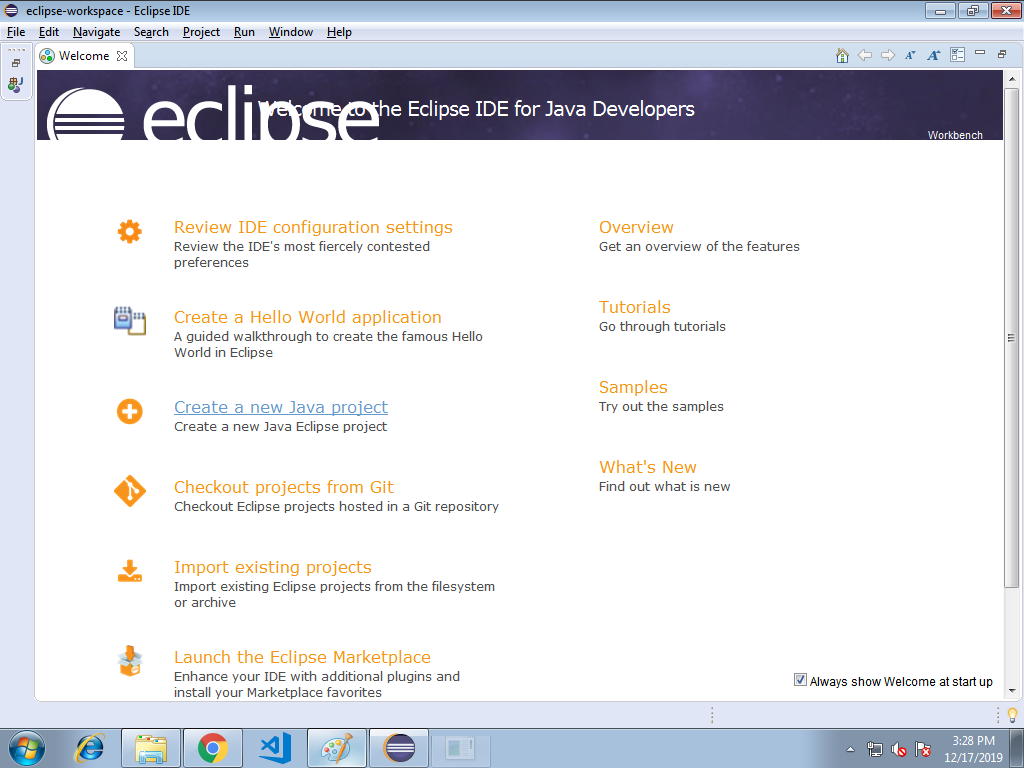
Task: Open Import existing projects link
Action: click(x=273, y=568)
